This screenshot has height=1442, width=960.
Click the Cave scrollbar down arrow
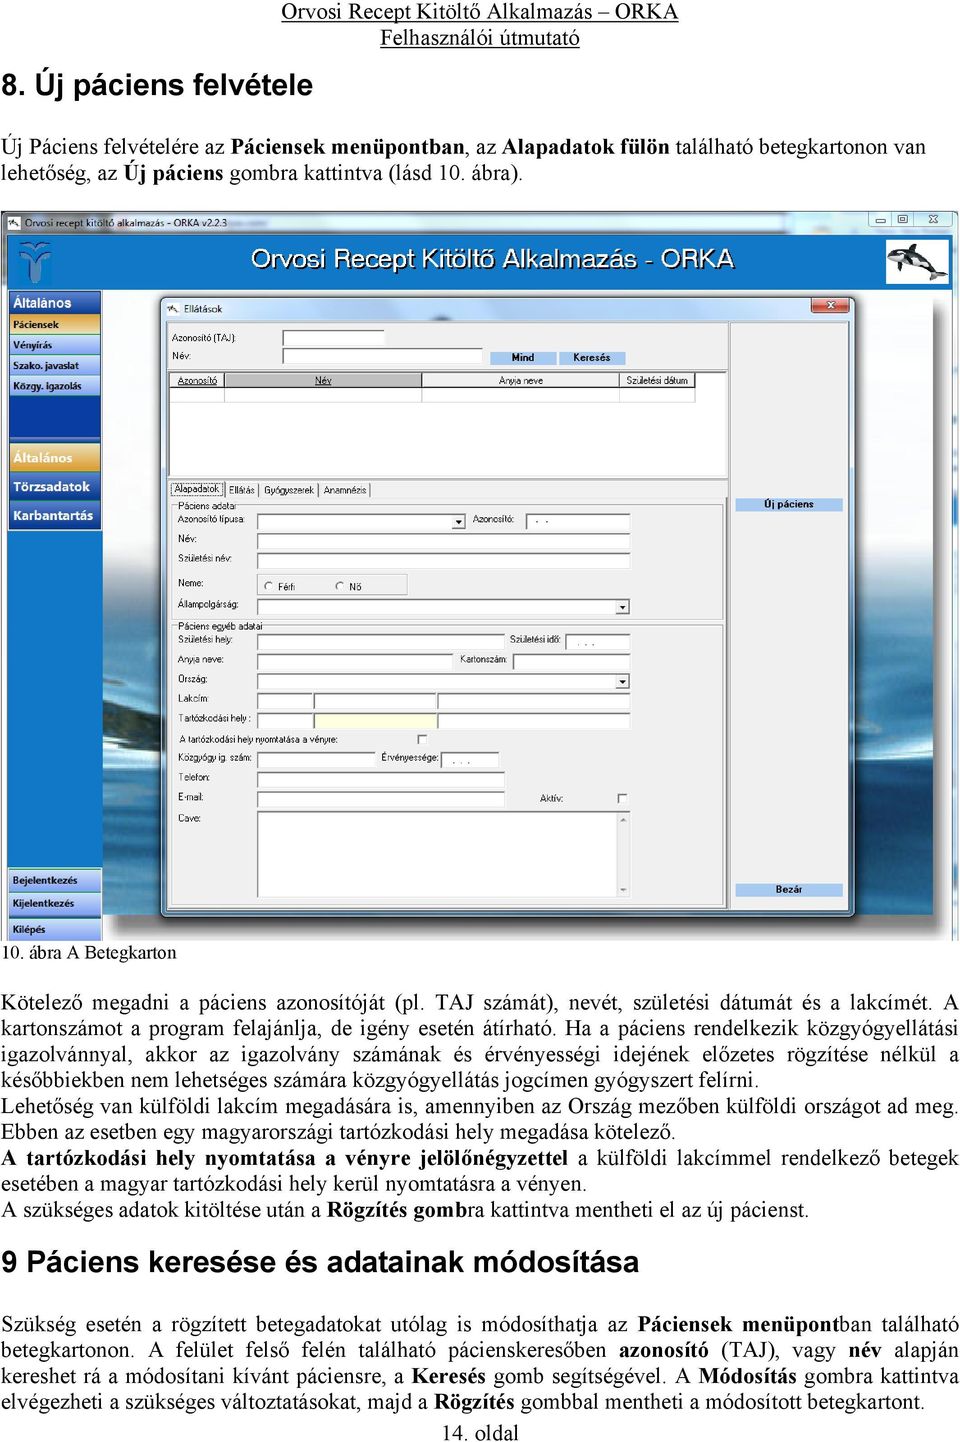pos(624,889)
